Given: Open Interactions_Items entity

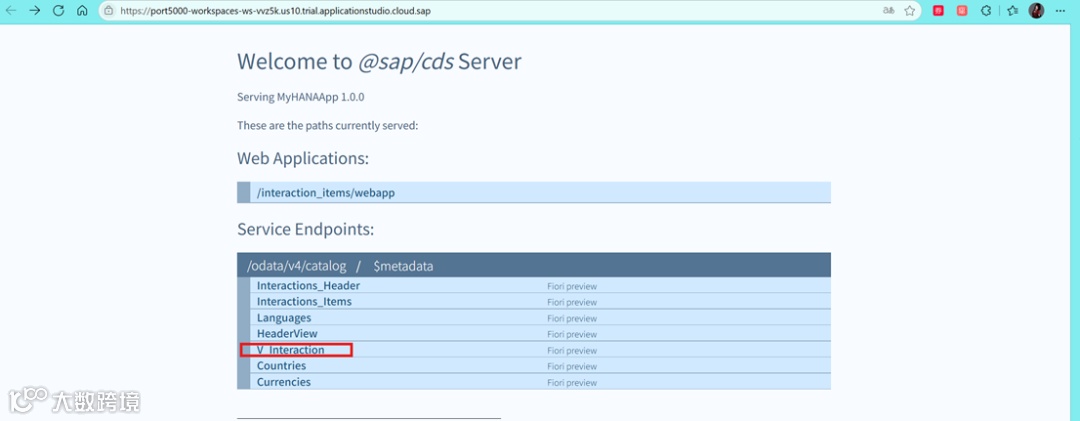Looking at the screenshot, I should [304, 301].
